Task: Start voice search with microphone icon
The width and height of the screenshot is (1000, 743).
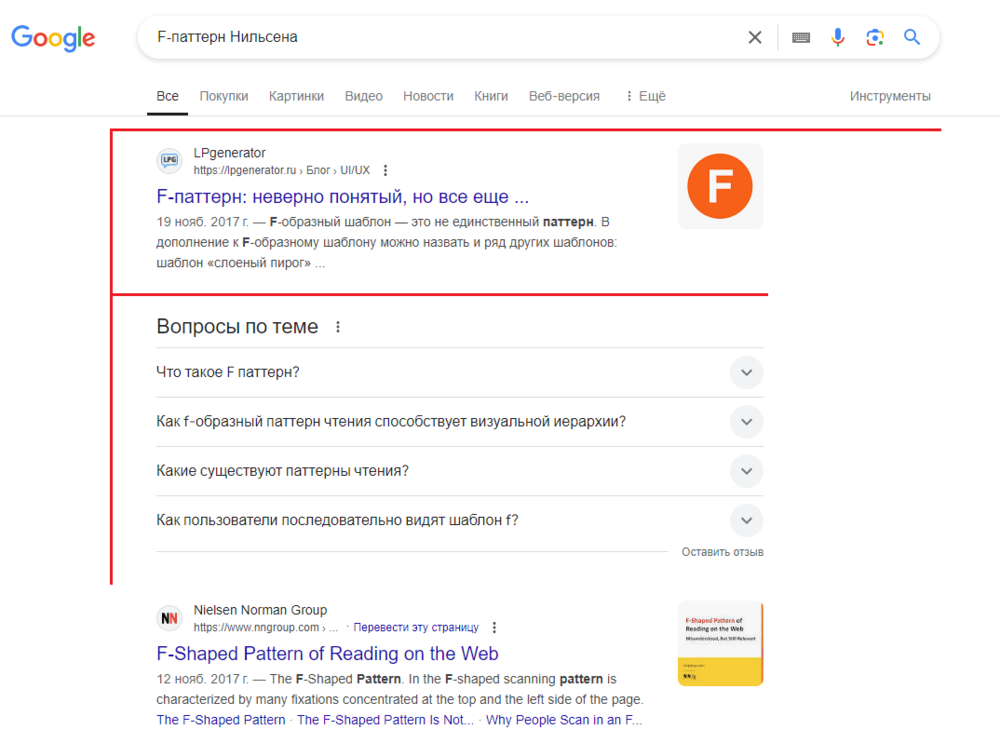Action: [x=837, y=38]
